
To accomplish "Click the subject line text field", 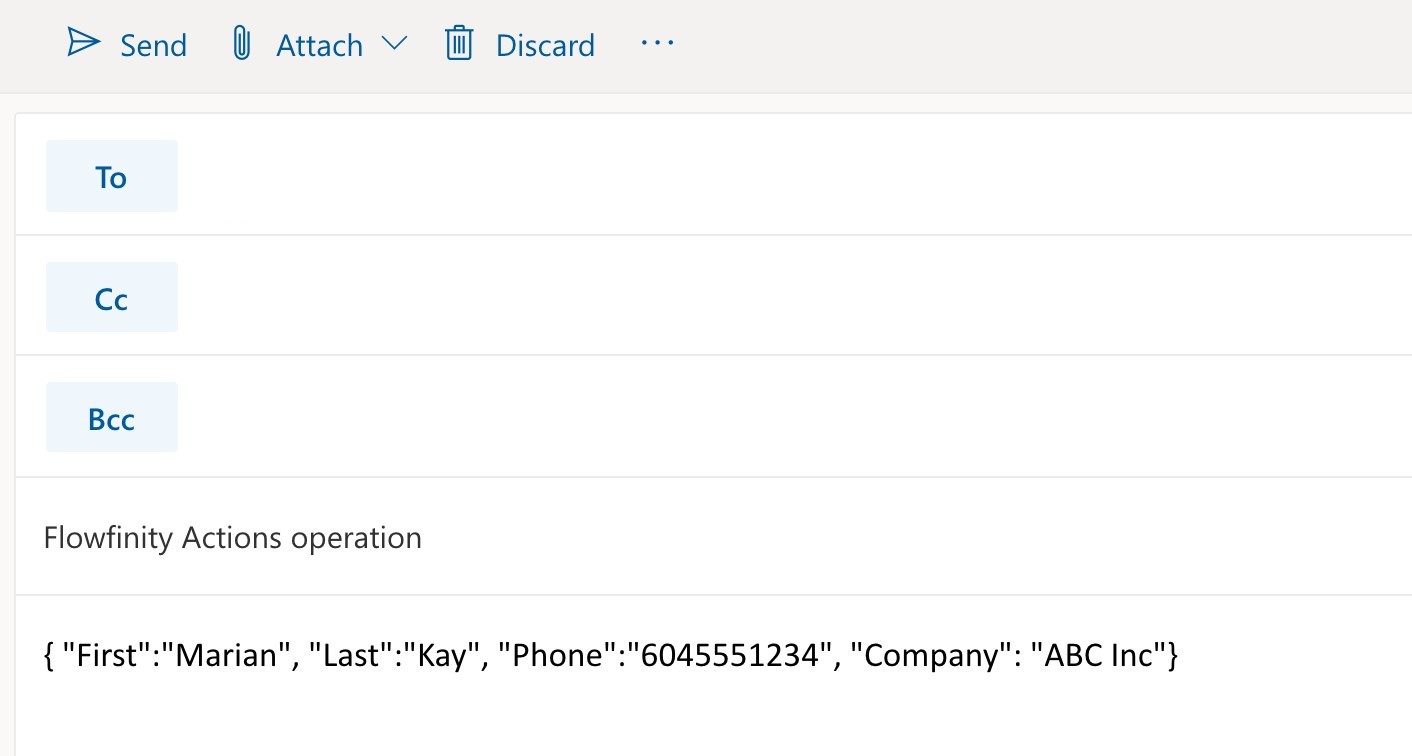I will pos(800,538).
